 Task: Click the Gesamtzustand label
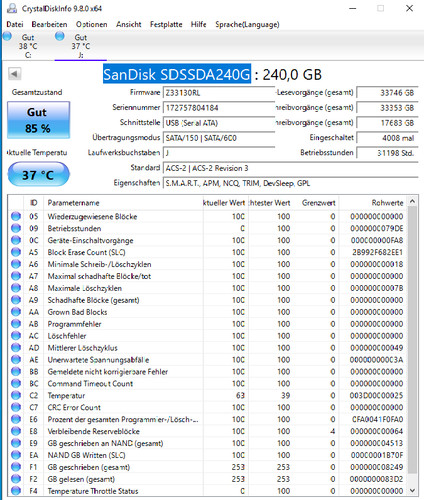(37, 92)
